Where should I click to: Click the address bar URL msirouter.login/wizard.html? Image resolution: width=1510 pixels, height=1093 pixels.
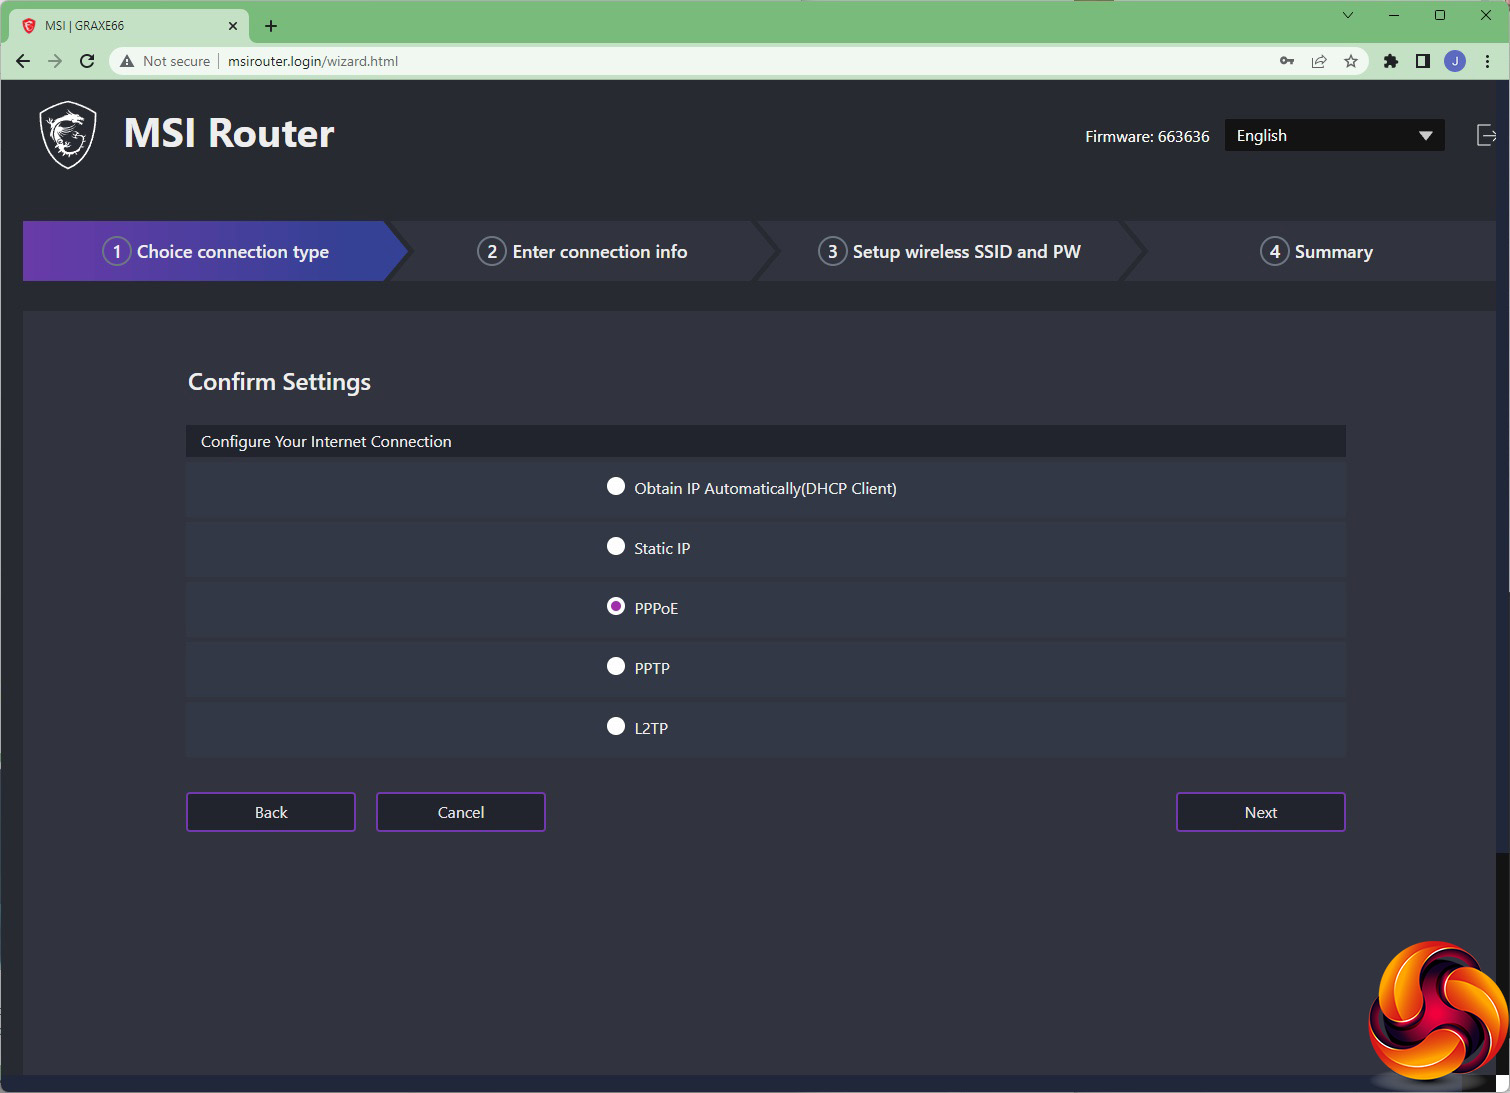click(313, 61)
